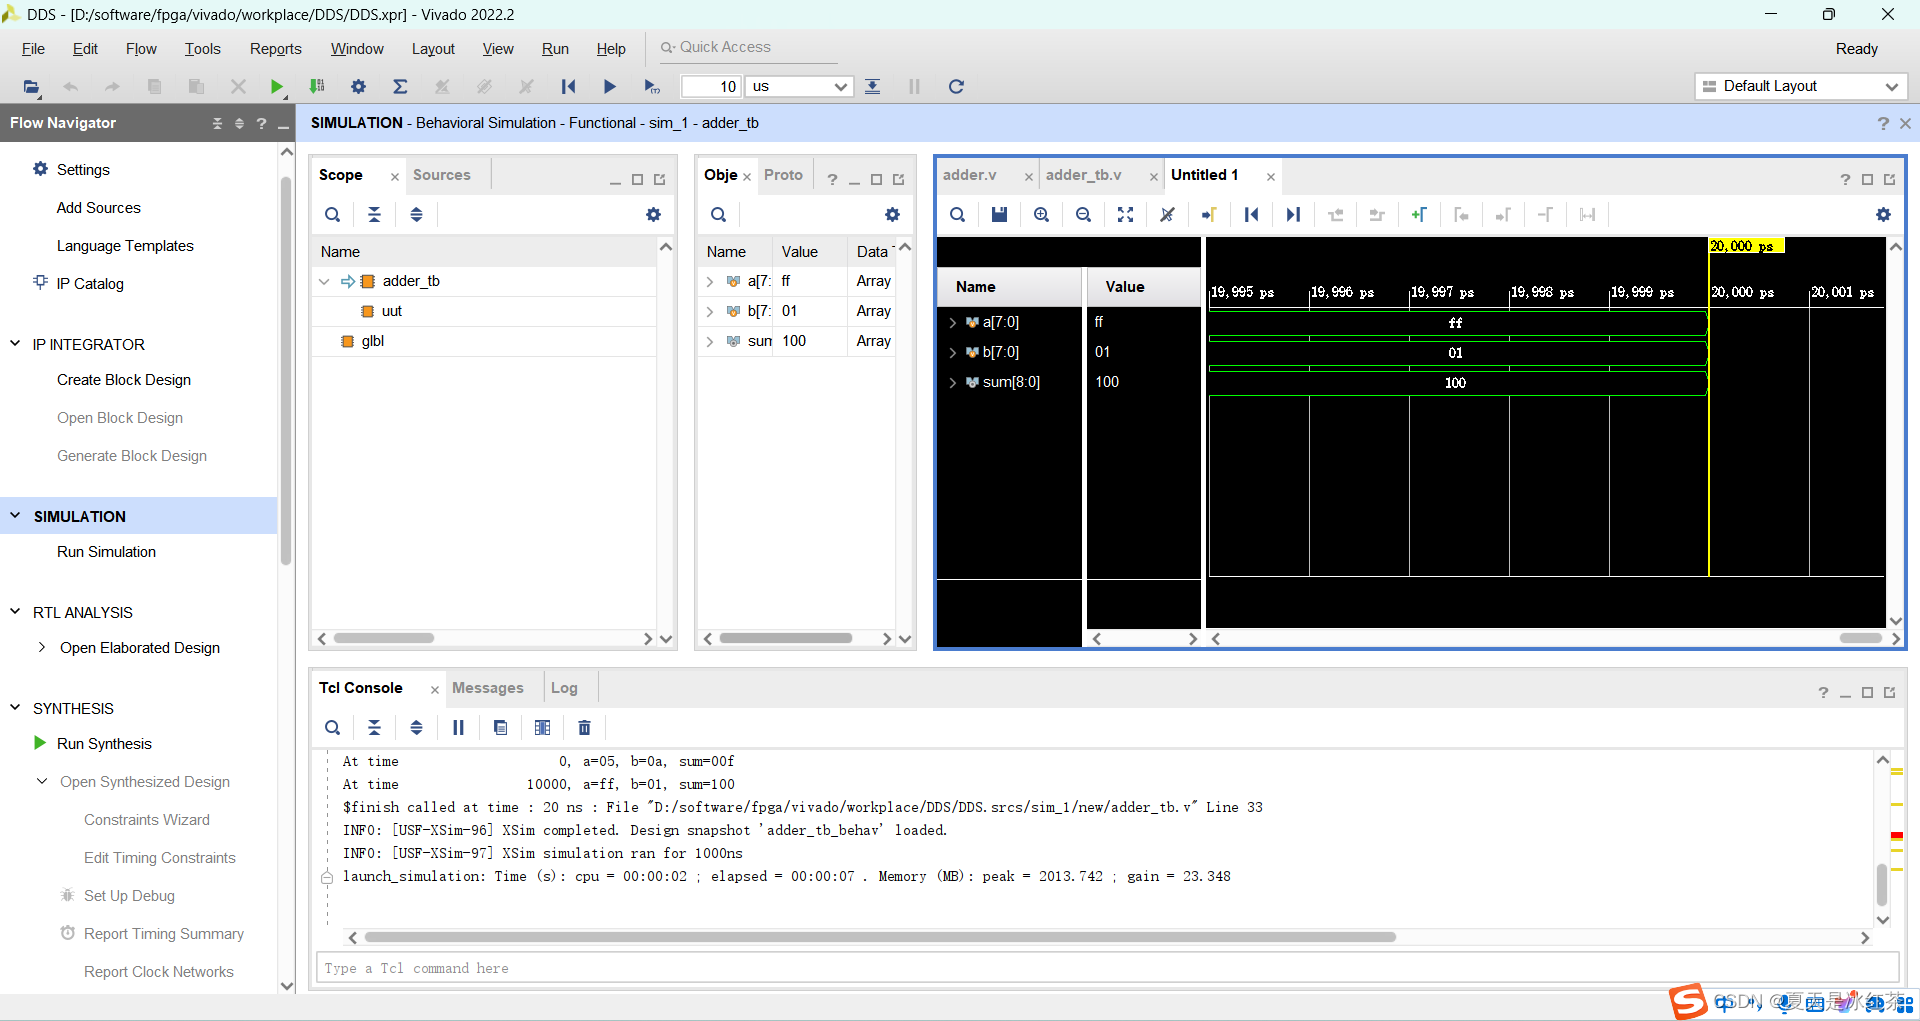Click the Relaunch Simulation refresh icon
Image resolution: width=1920 pixels, height=1021 pixels.
pos(956,87)
